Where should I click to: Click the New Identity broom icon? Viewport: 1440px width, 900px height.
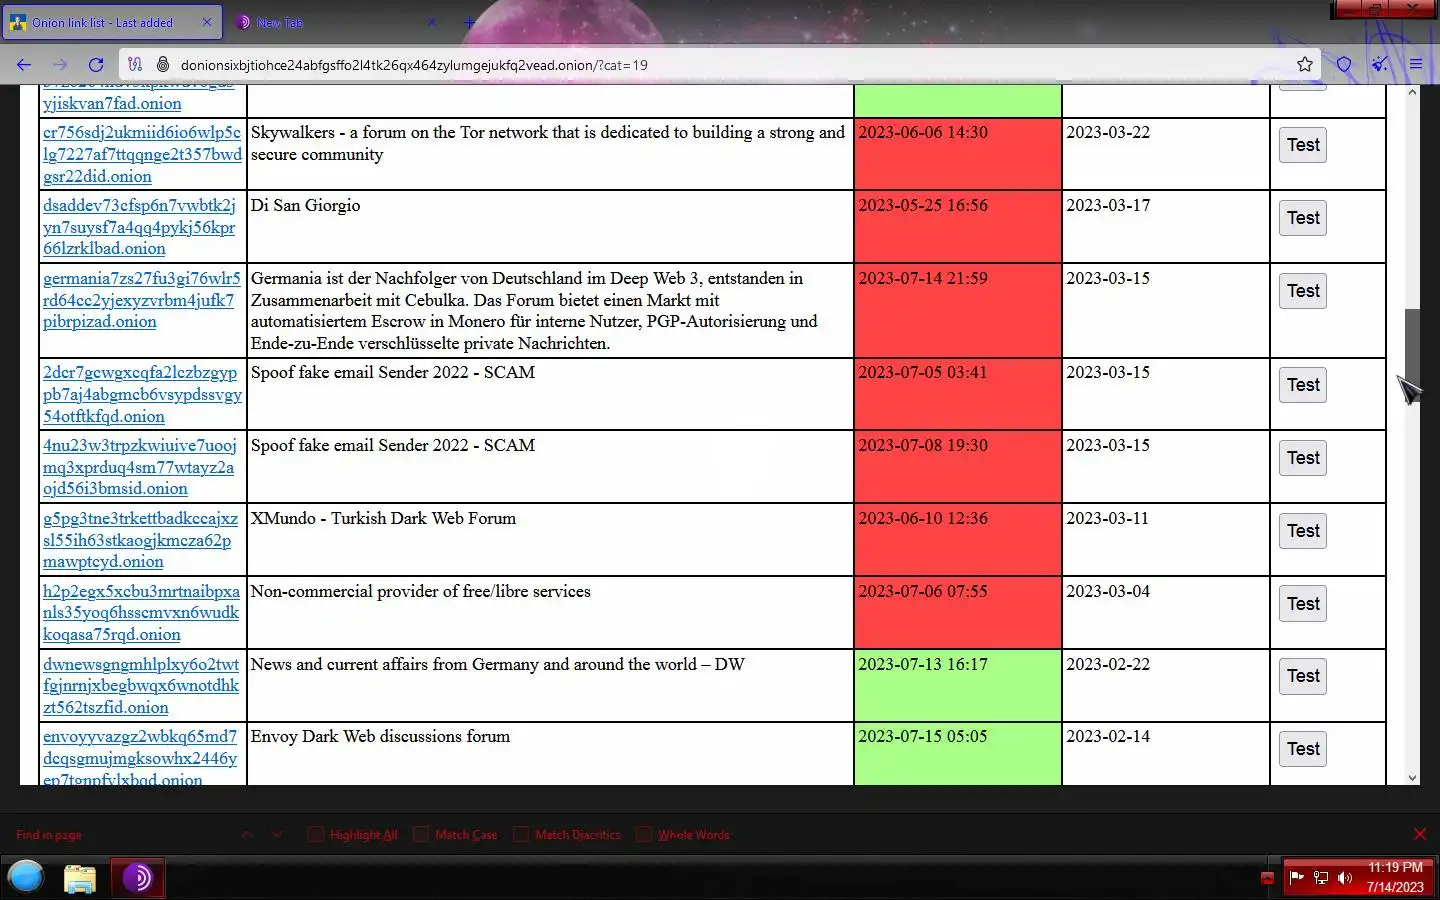click(1380, 65)
